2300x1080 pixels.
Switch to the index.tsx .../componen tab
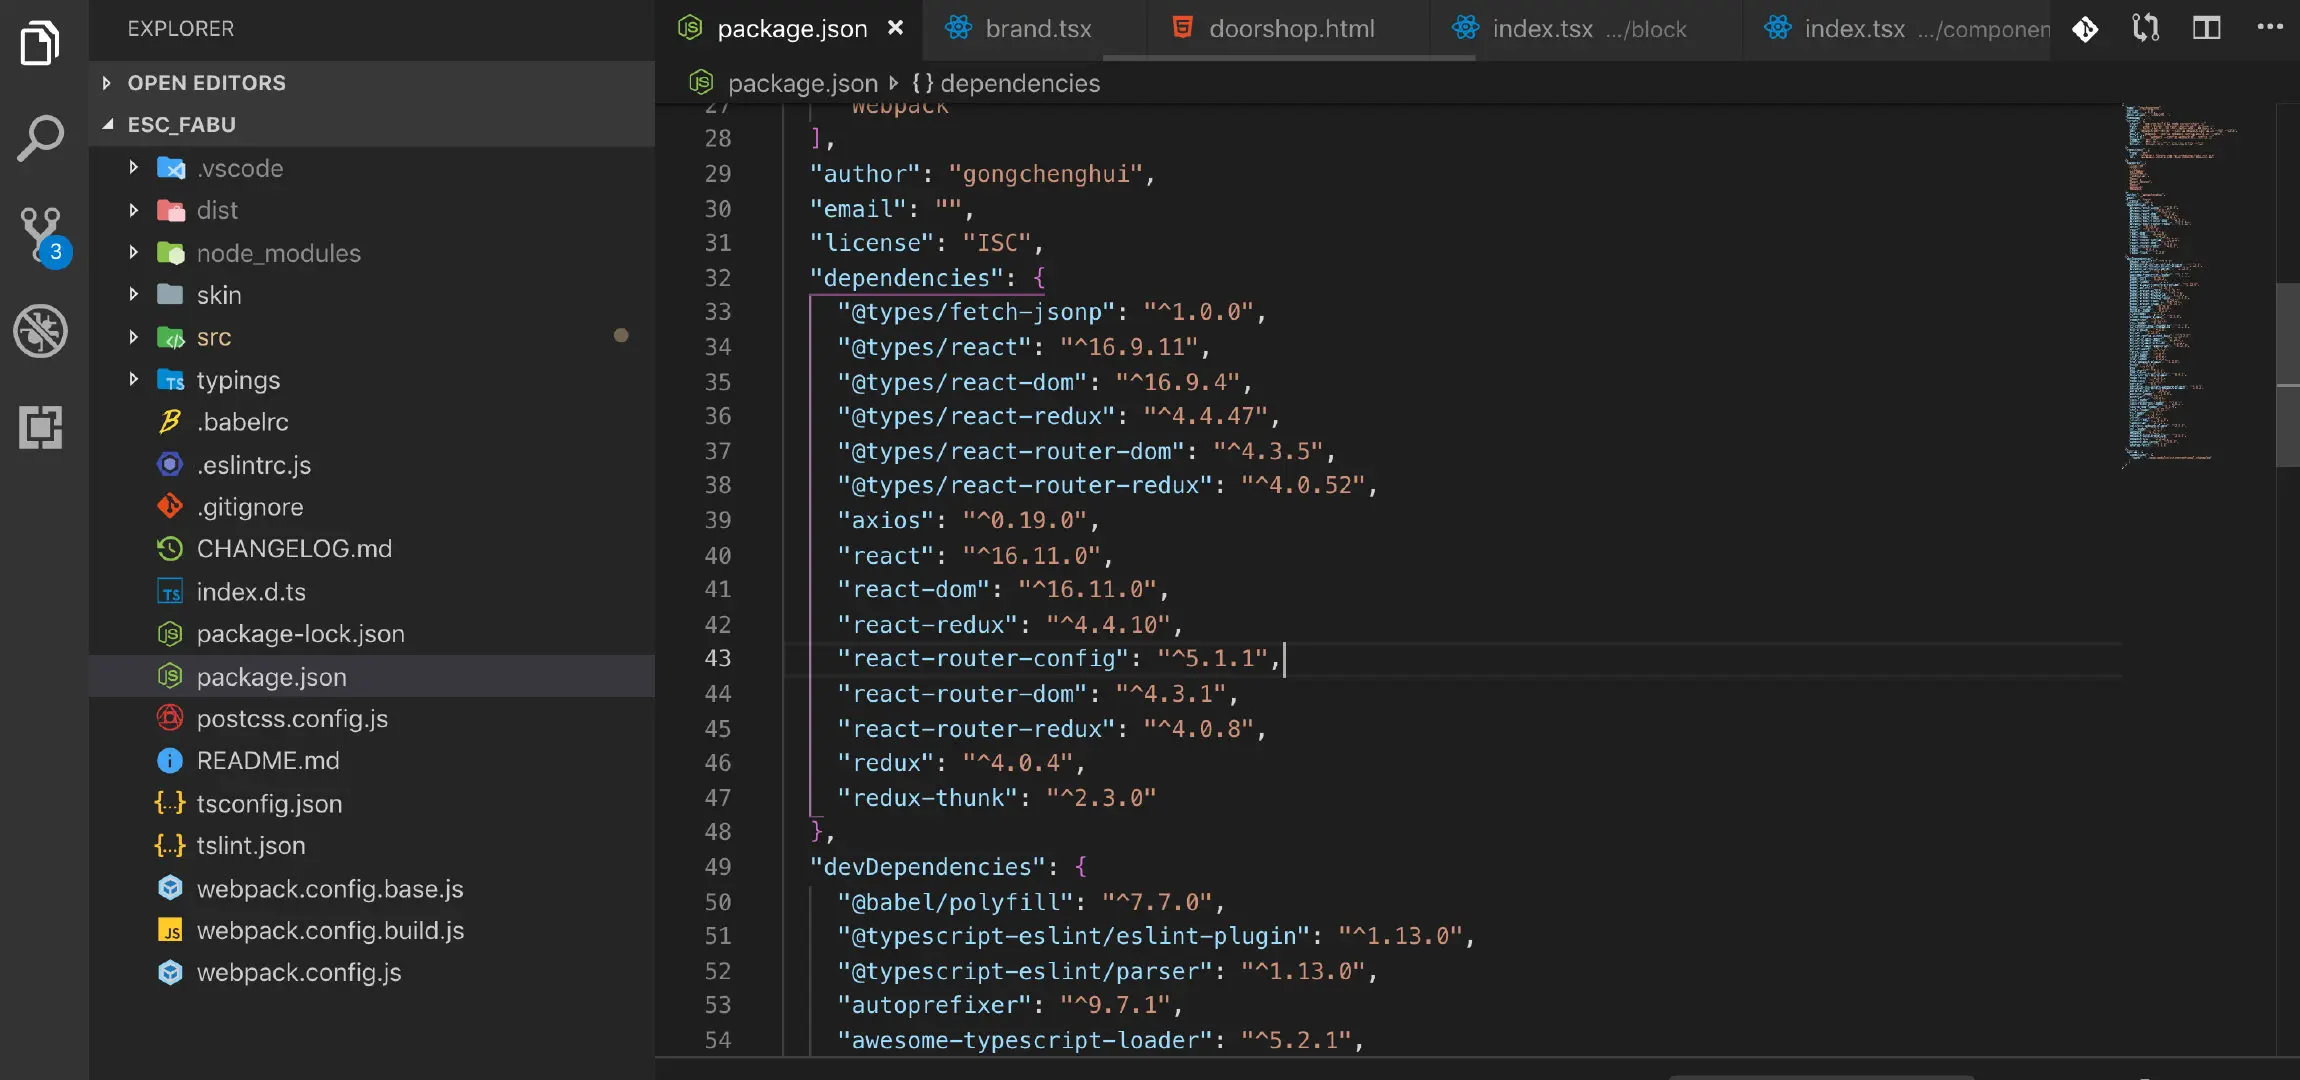tap(1897, 29)
